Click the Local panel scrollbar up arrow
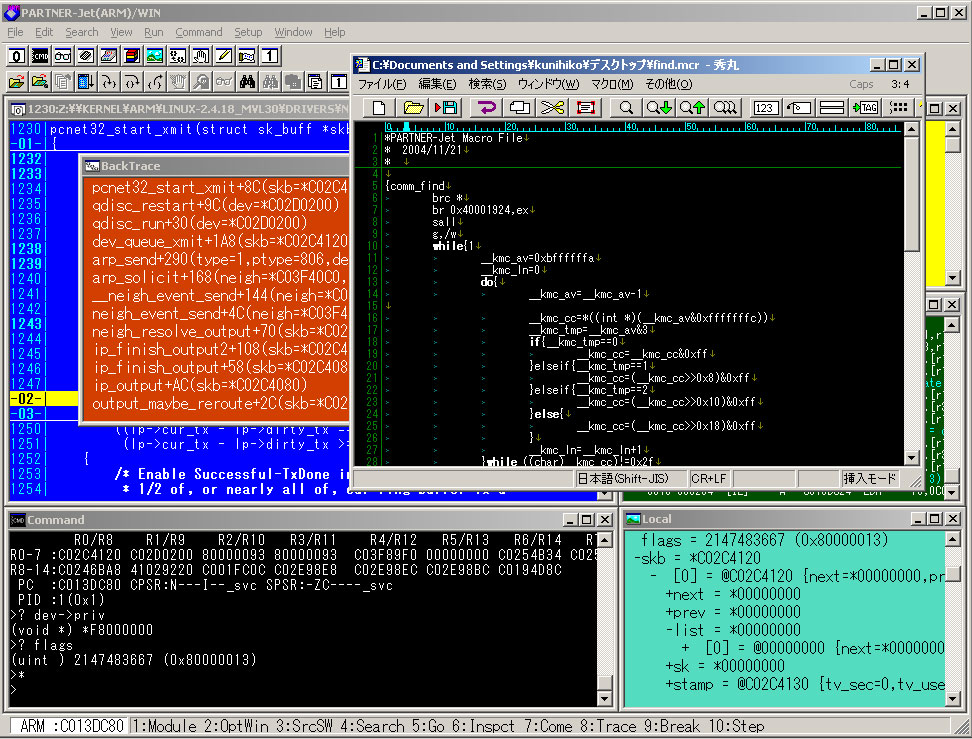This screenshot has width=972, height=739. [x=953, y=539]
